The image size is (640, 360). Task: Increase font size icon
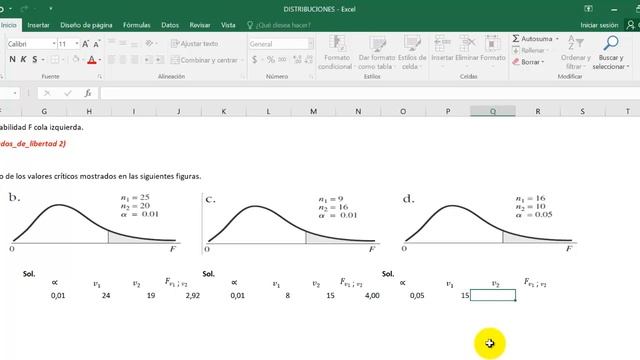coord(85,44)
